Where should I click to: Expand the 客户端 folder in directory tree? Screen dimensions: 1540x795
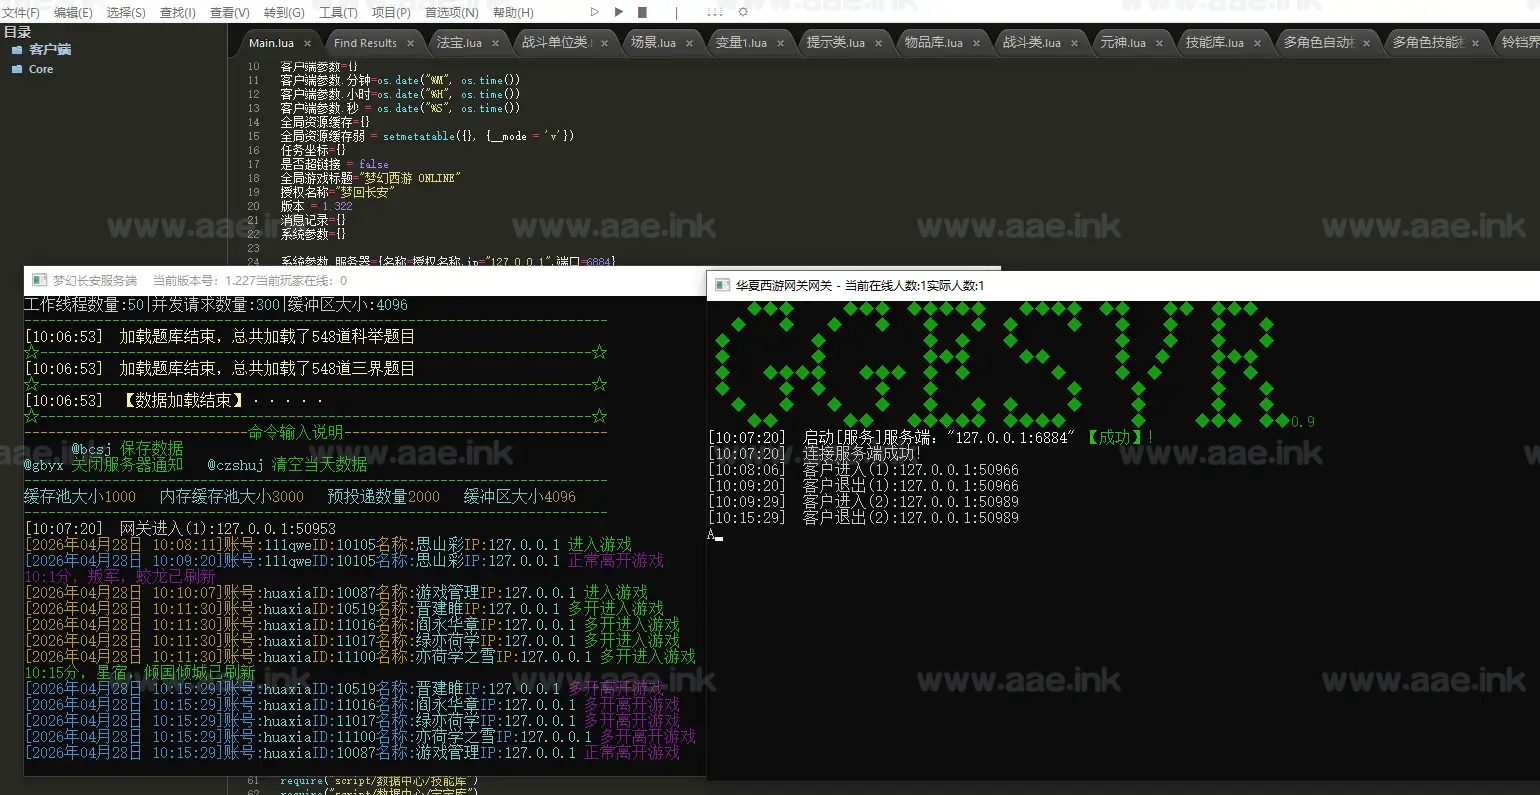coord(49,49)
